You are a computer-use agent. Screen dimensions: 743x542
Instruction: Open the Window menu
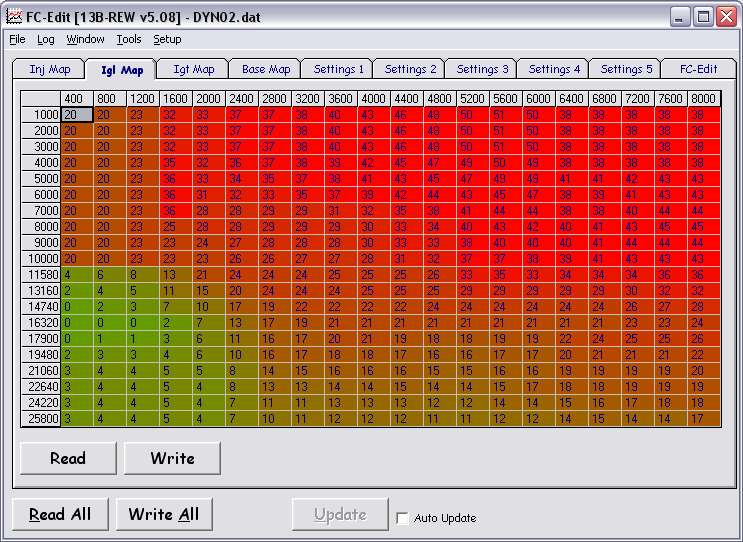(85, 40)
